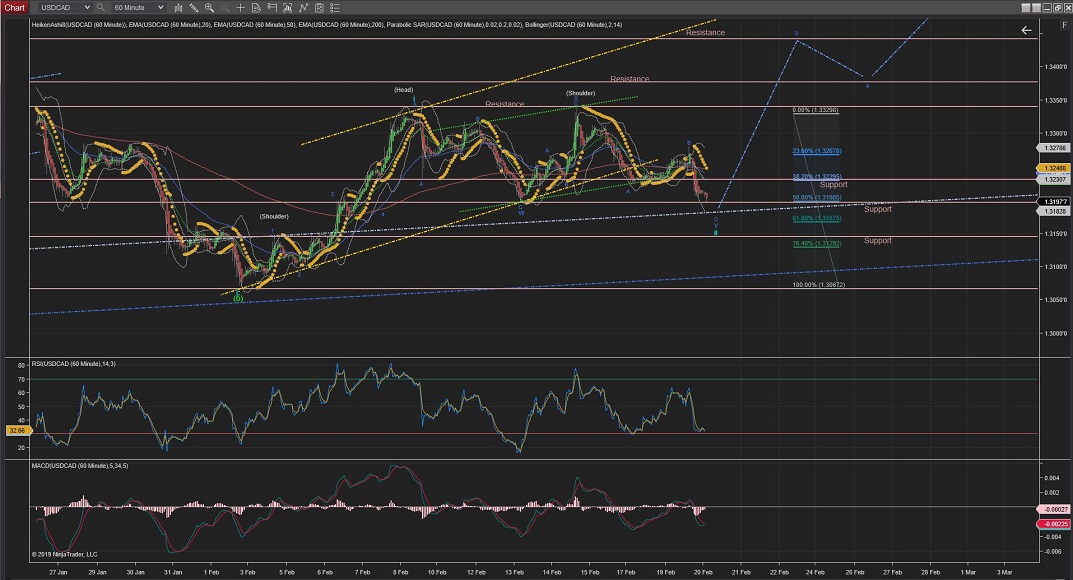The width and height of the screenshot is (1073, 580).
Task: Select the crosshair cursor icon
Action: click(240, 8)
